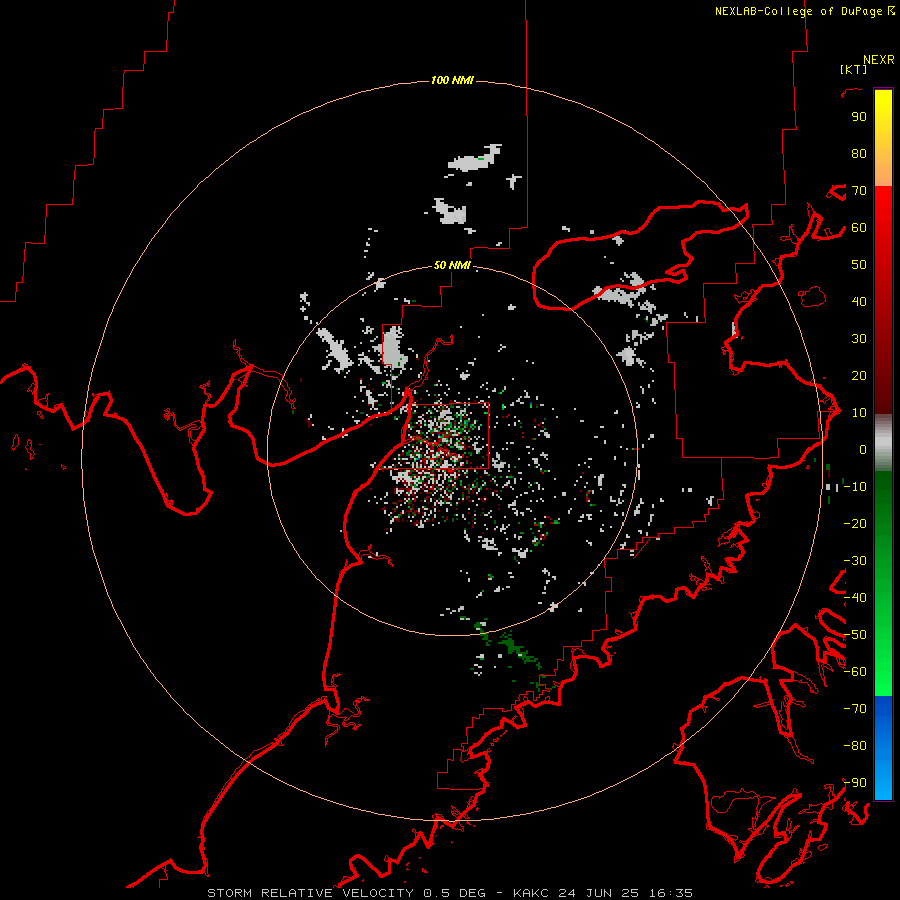Image resolution: width=900 pixels, height=900 pixels.
Task: Click the NEXLAB-College of DuPage watermark text
Action: pos(798,11)
